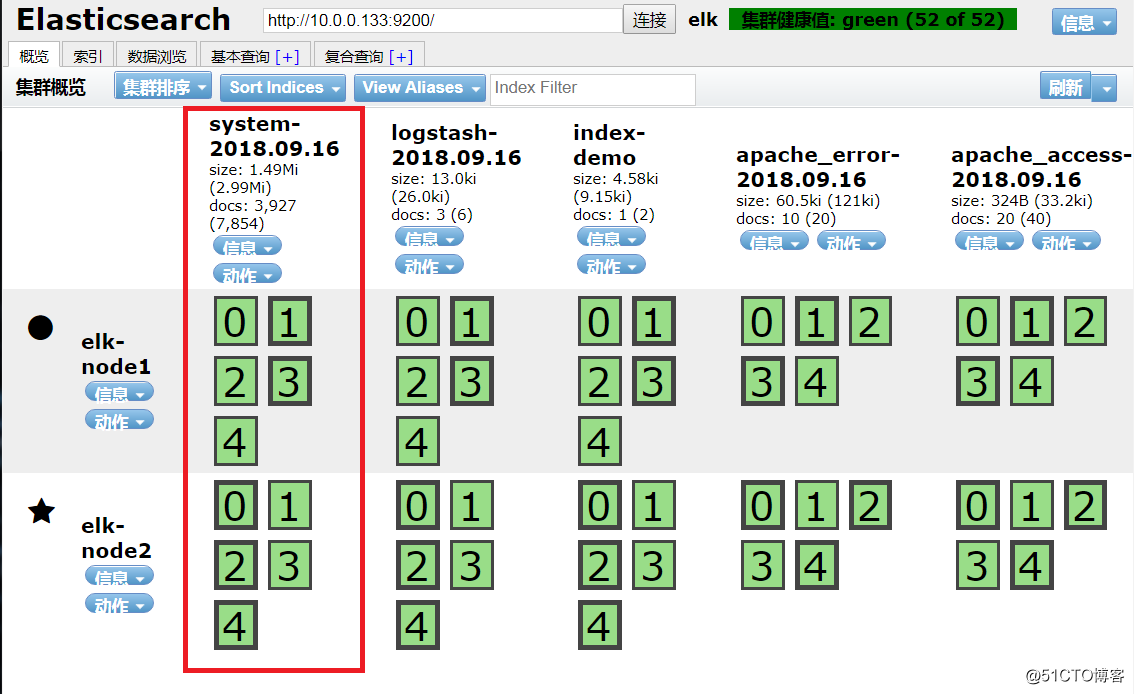The image size is (1134, 694).
Task: Open 动作 dropdown for system-2018.09.16 index
Action: 247,274
